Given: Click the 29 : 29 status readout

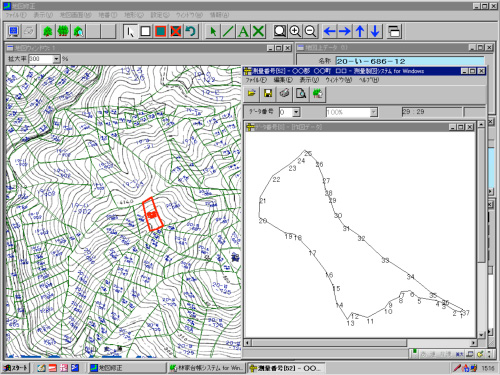Looking at the screenshot, I should [432, 112].
